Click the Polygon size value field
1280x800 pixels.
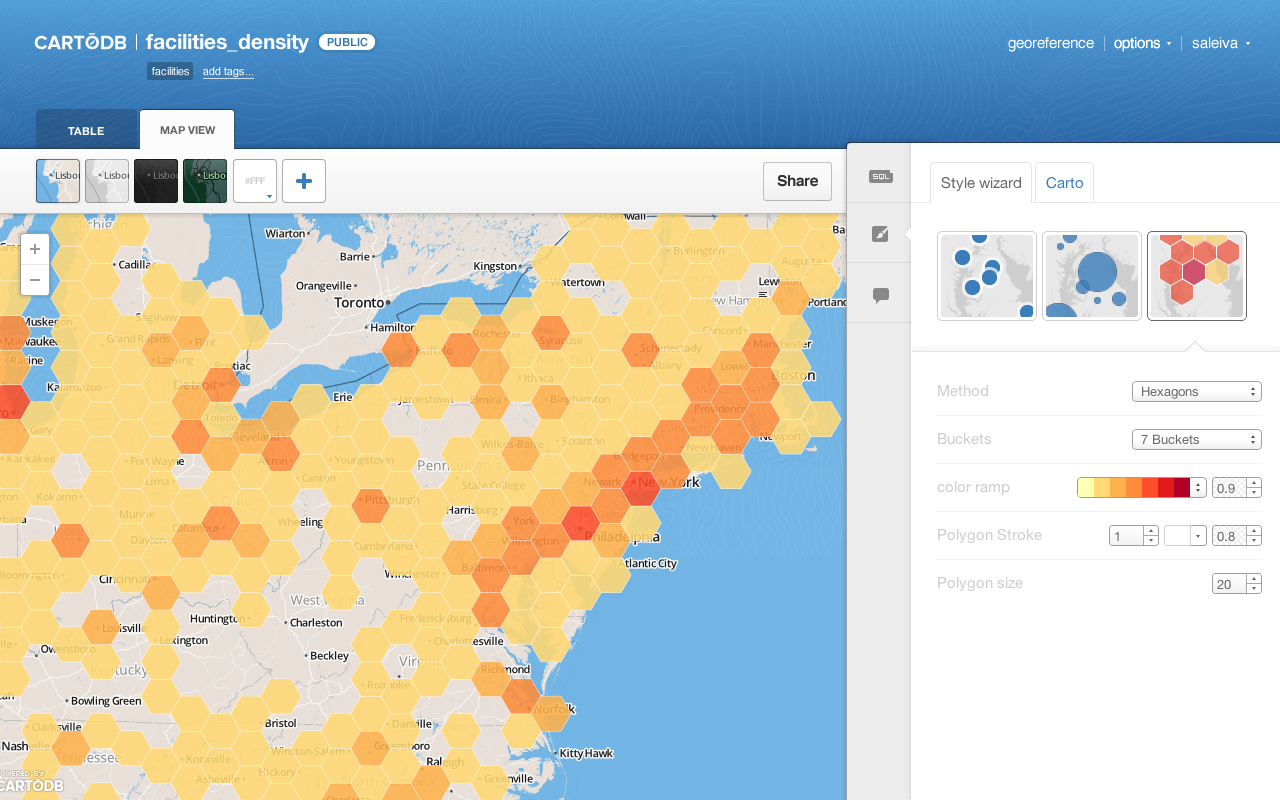pyautogui.click(x=1229, y=583)
